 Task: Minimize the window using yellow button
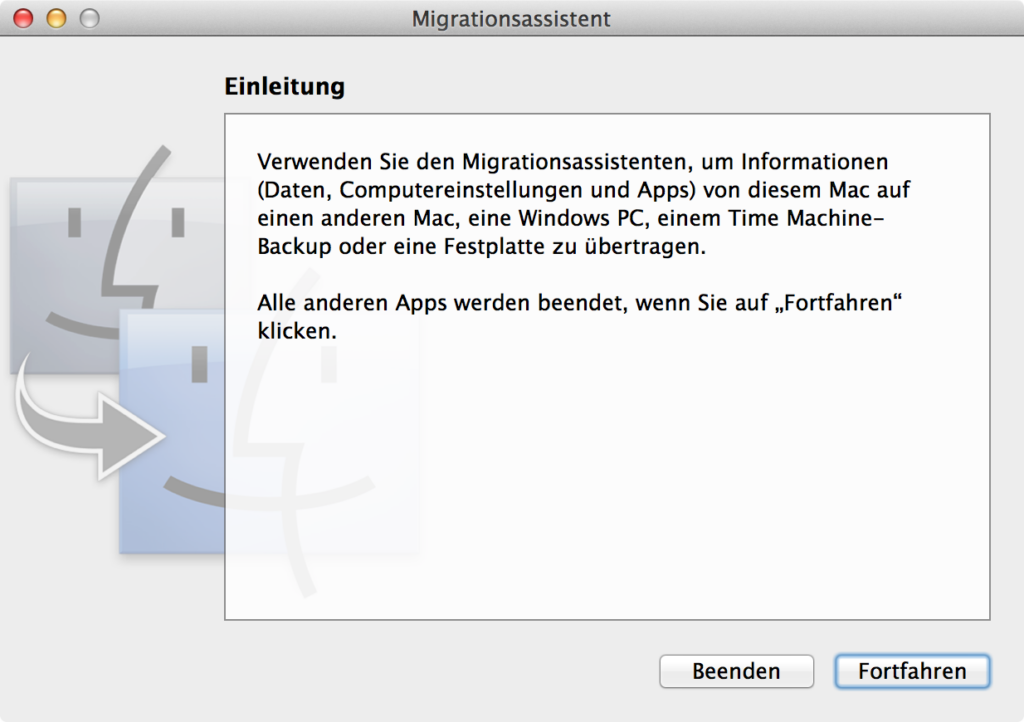coord(57,18)
